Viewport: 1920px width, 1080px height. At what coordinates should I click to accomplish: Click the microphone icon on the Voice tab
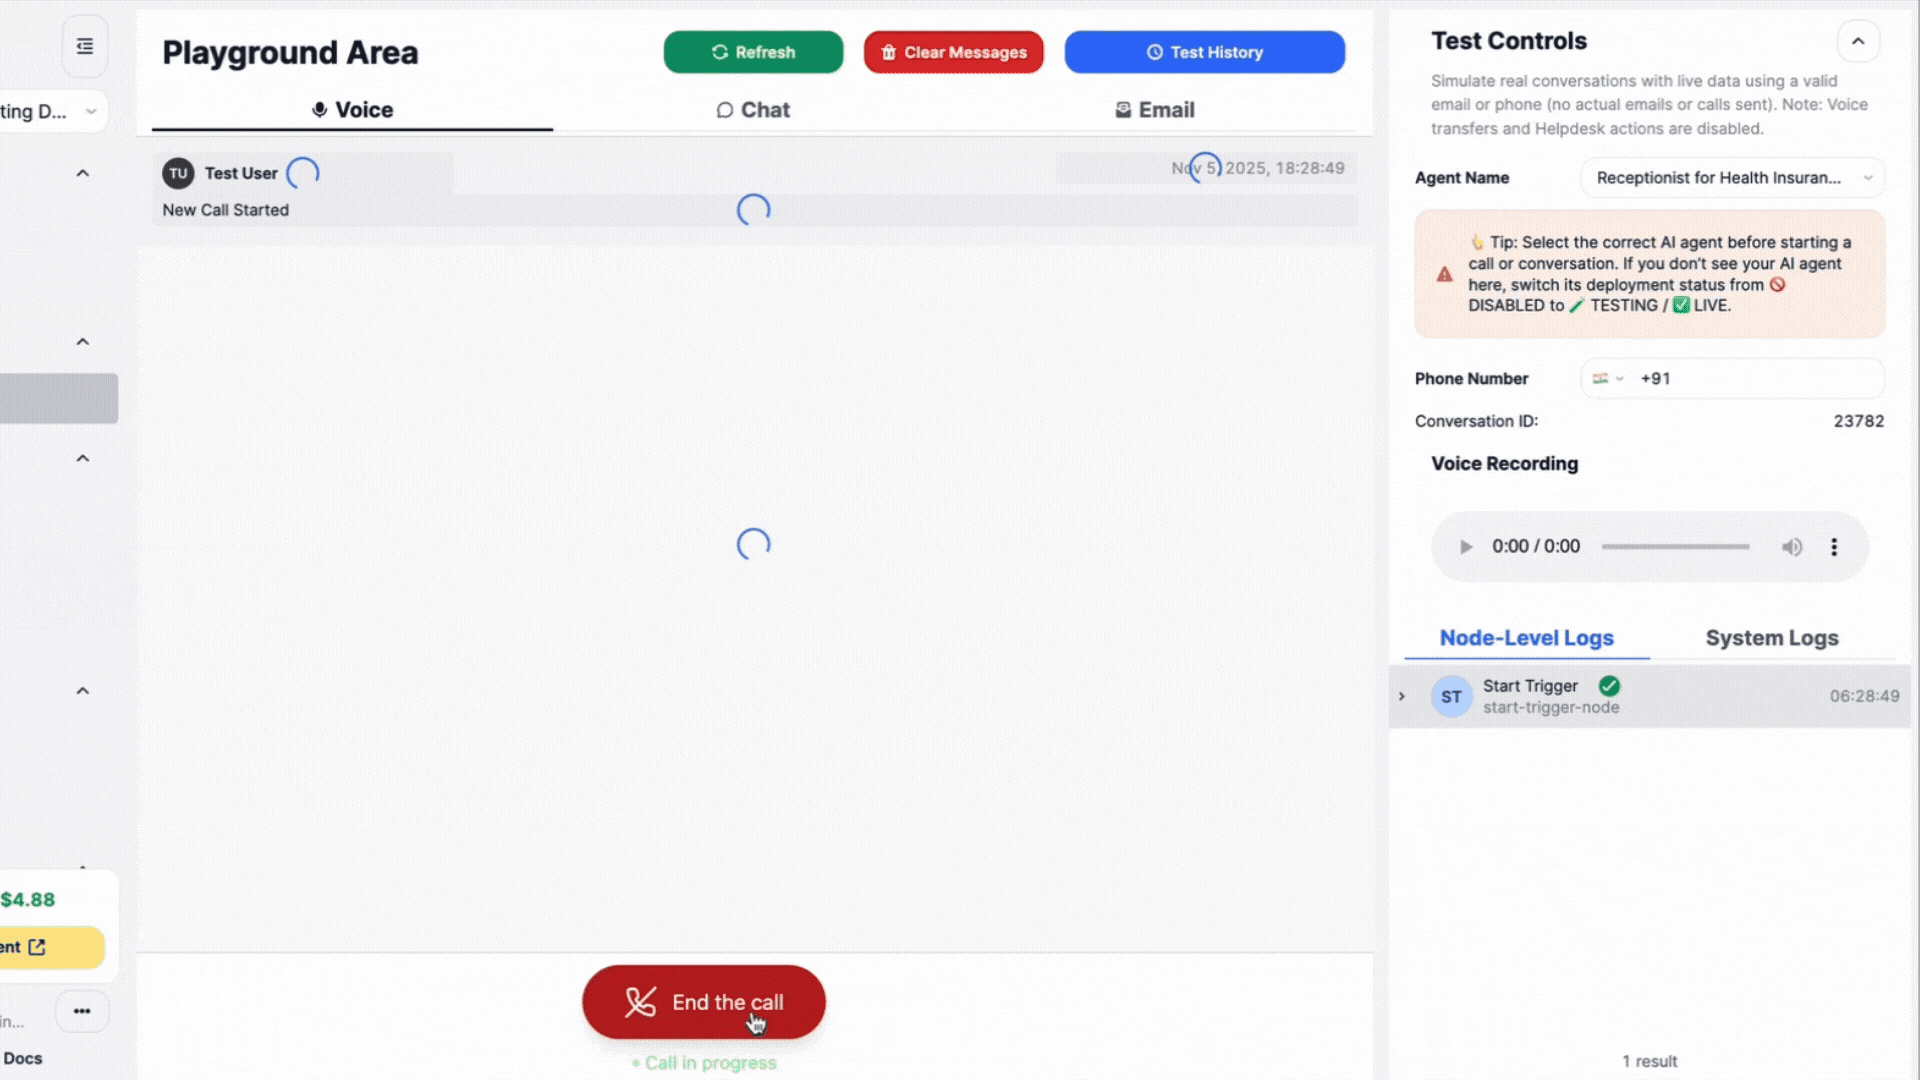click(320, 109)
